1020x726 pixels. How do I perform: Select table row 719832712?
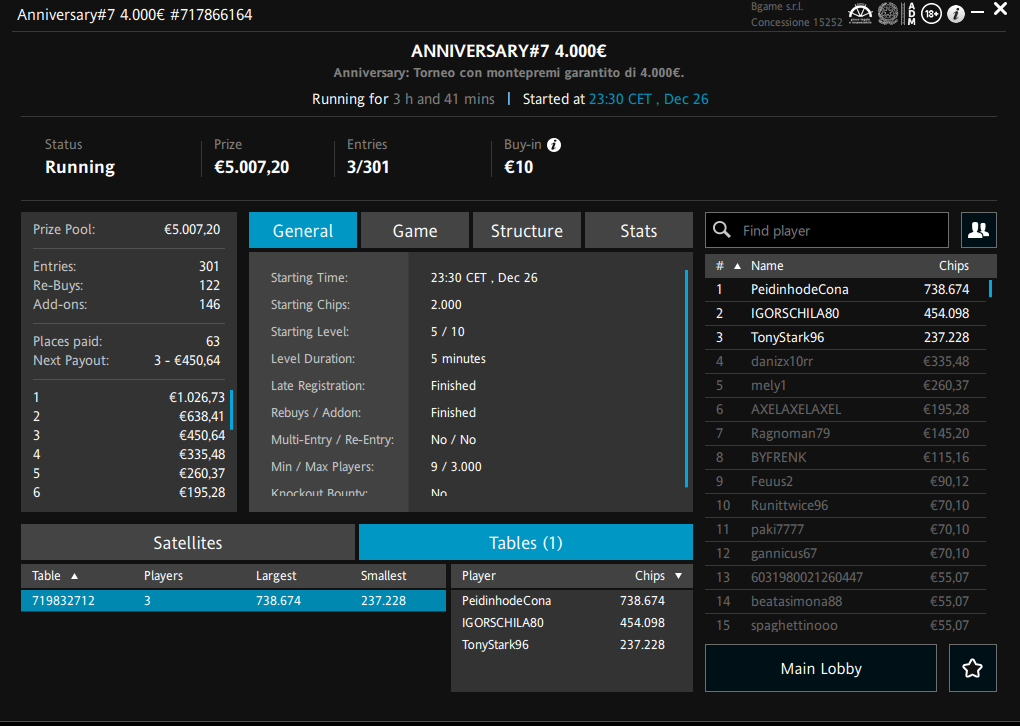pos(234,600)
